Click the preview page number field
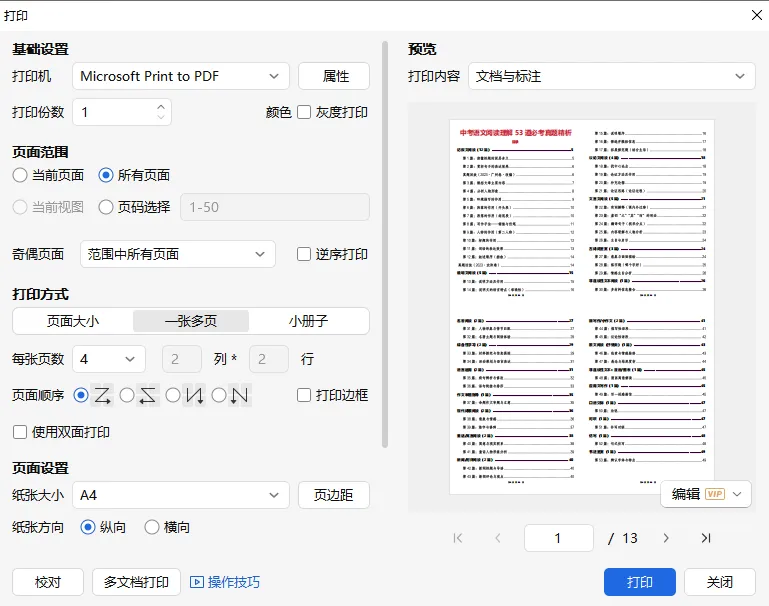Viewport: 769px width, 606px height. tap(559, 538)
